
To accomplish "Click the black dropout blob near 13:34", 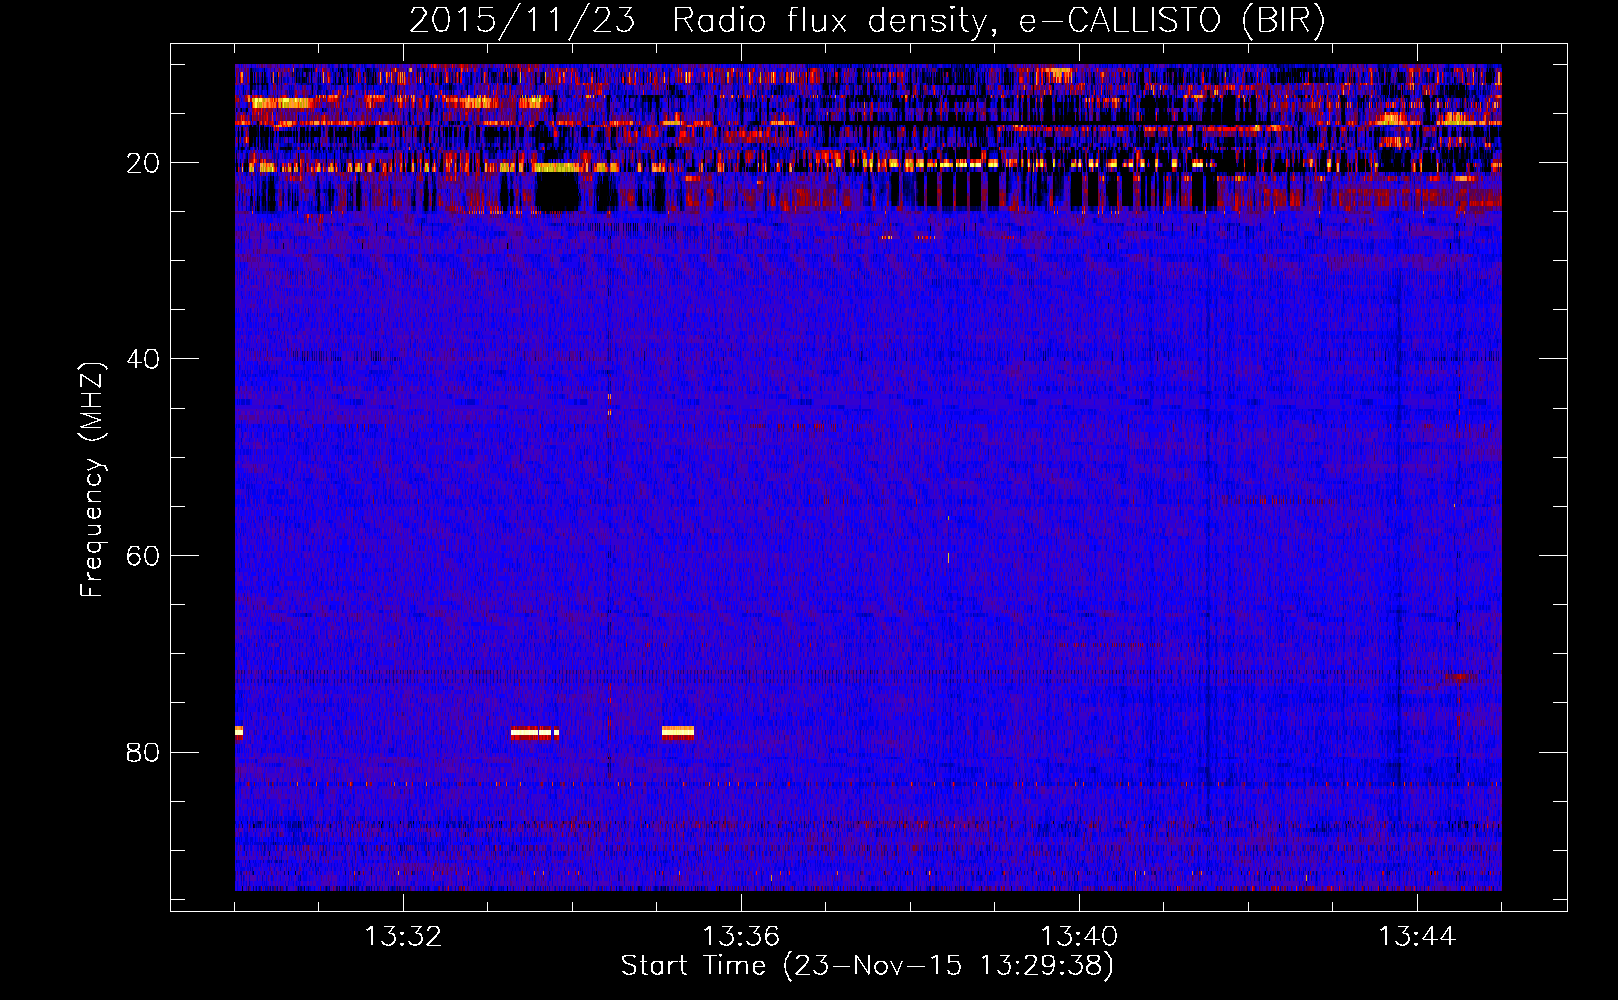I will [558, 191].
